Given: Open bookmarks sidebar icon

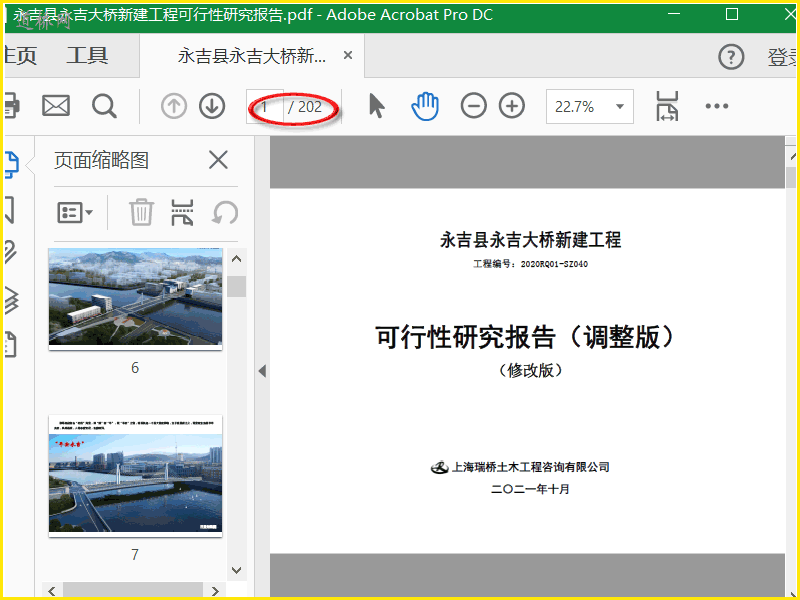Looking at the screenshot, I should point(10,210).
